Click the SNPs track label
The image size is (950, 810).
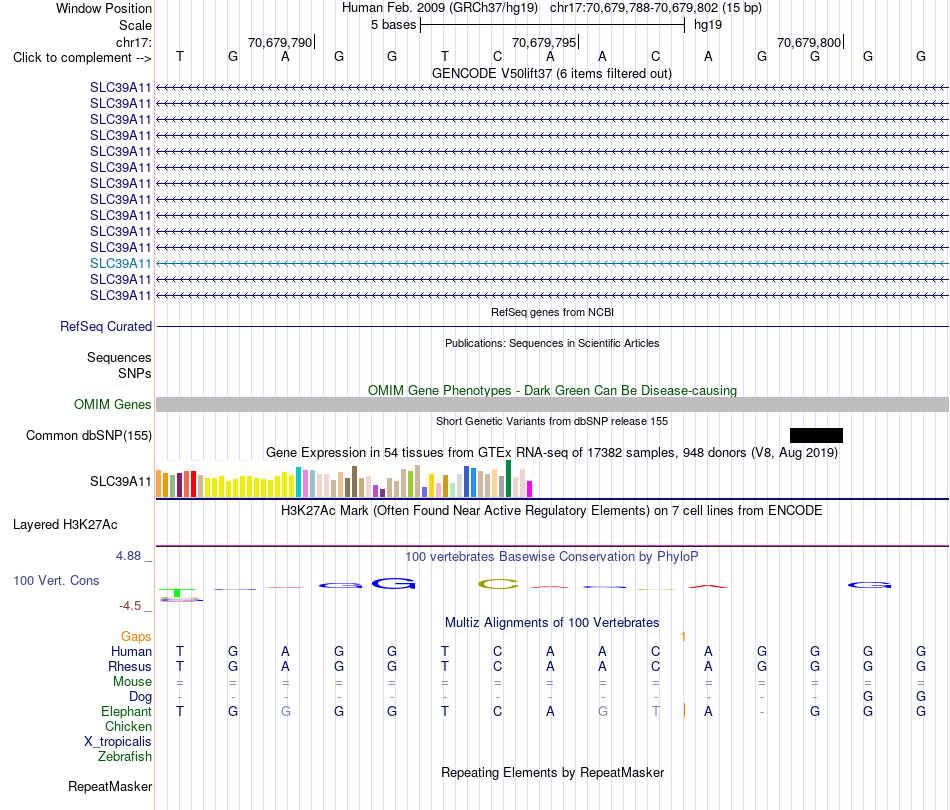tap(135, 373)
